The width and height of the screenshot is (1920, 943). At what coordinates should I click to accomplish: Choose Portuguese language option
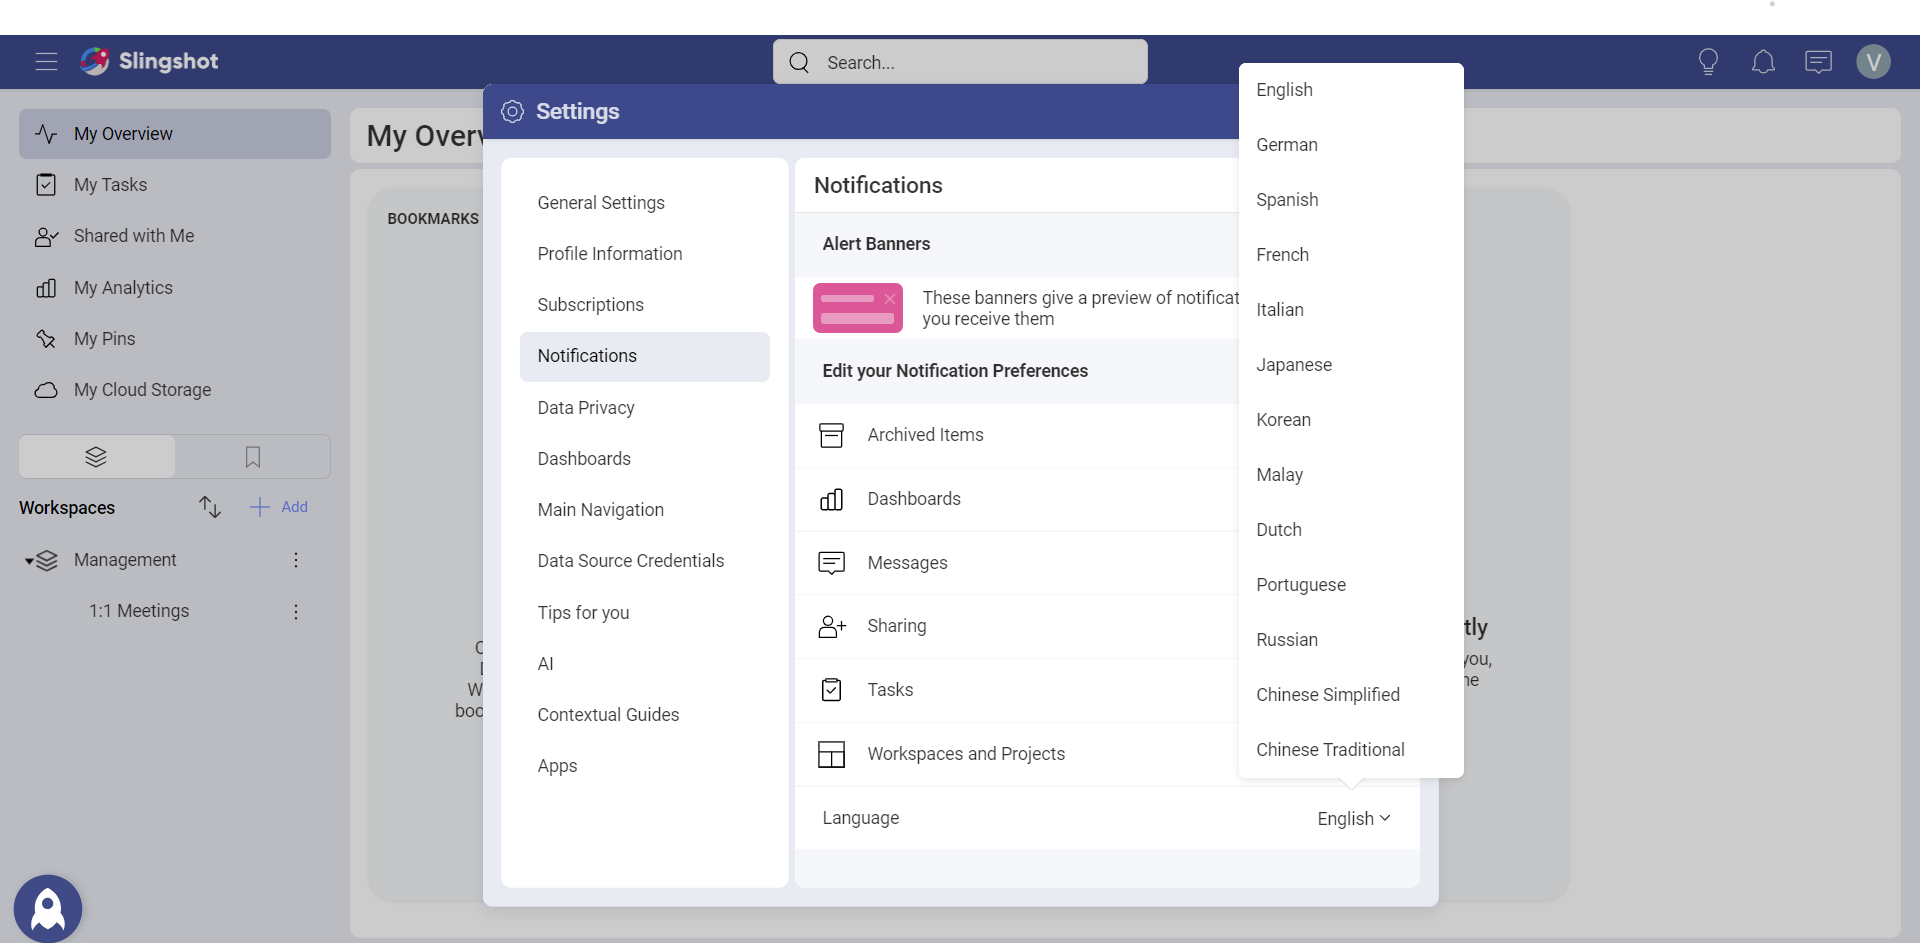1351,585
